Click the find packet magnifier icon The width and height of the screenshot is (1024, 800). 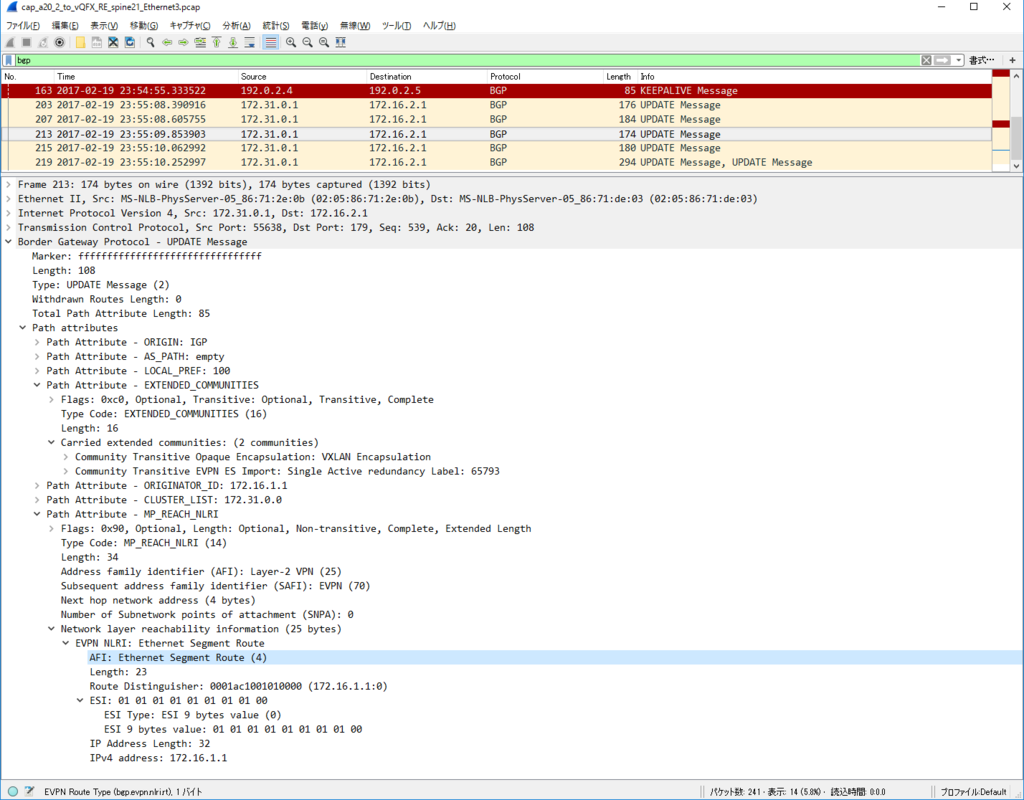click(150, 42)
